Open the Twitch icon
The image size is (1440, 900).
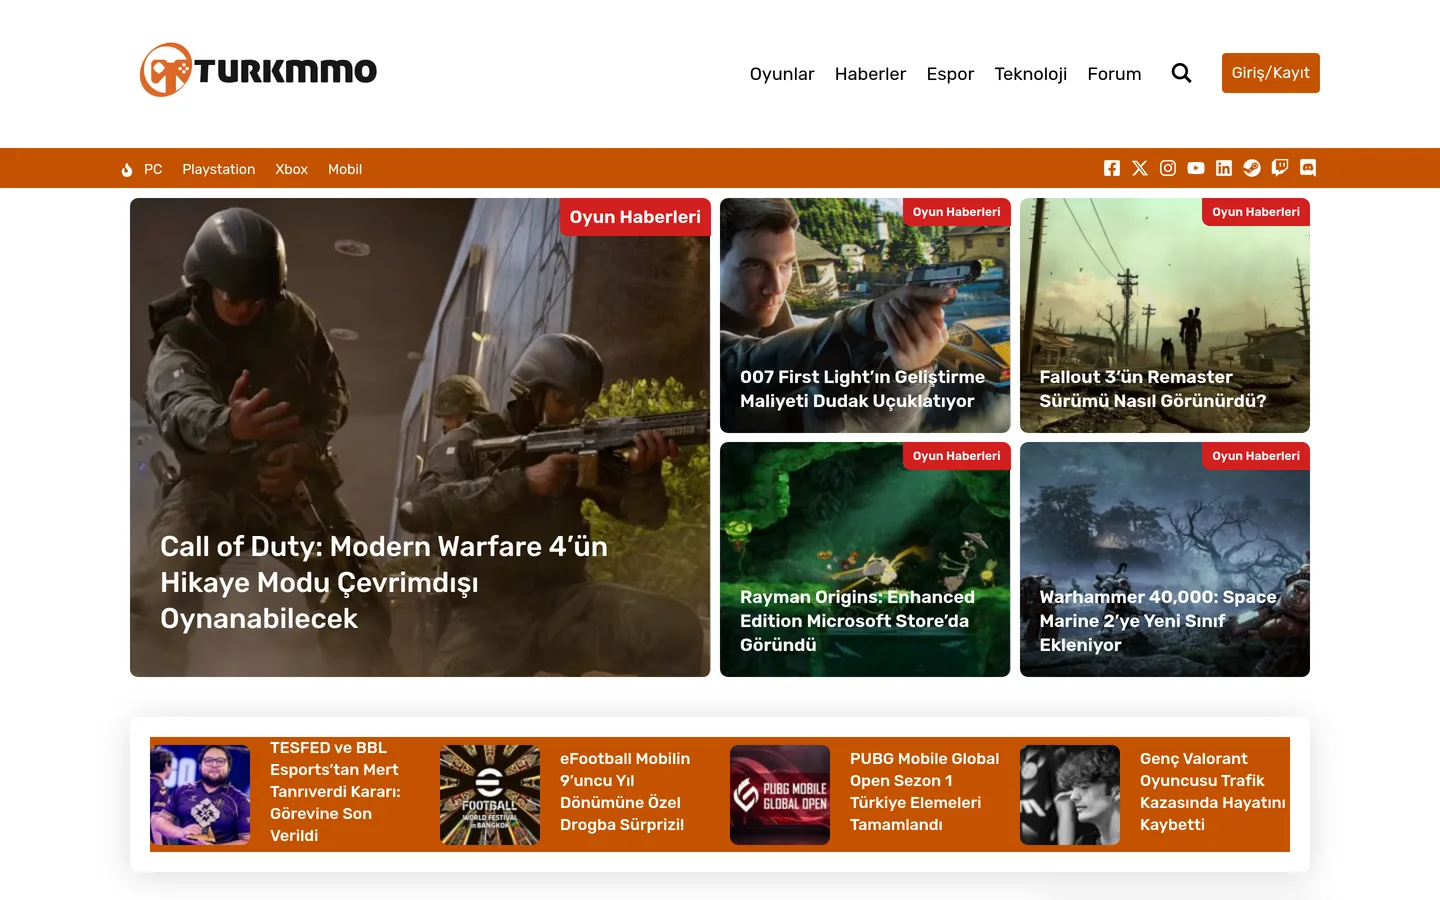pyautogui.click(x=1280, y=168)
